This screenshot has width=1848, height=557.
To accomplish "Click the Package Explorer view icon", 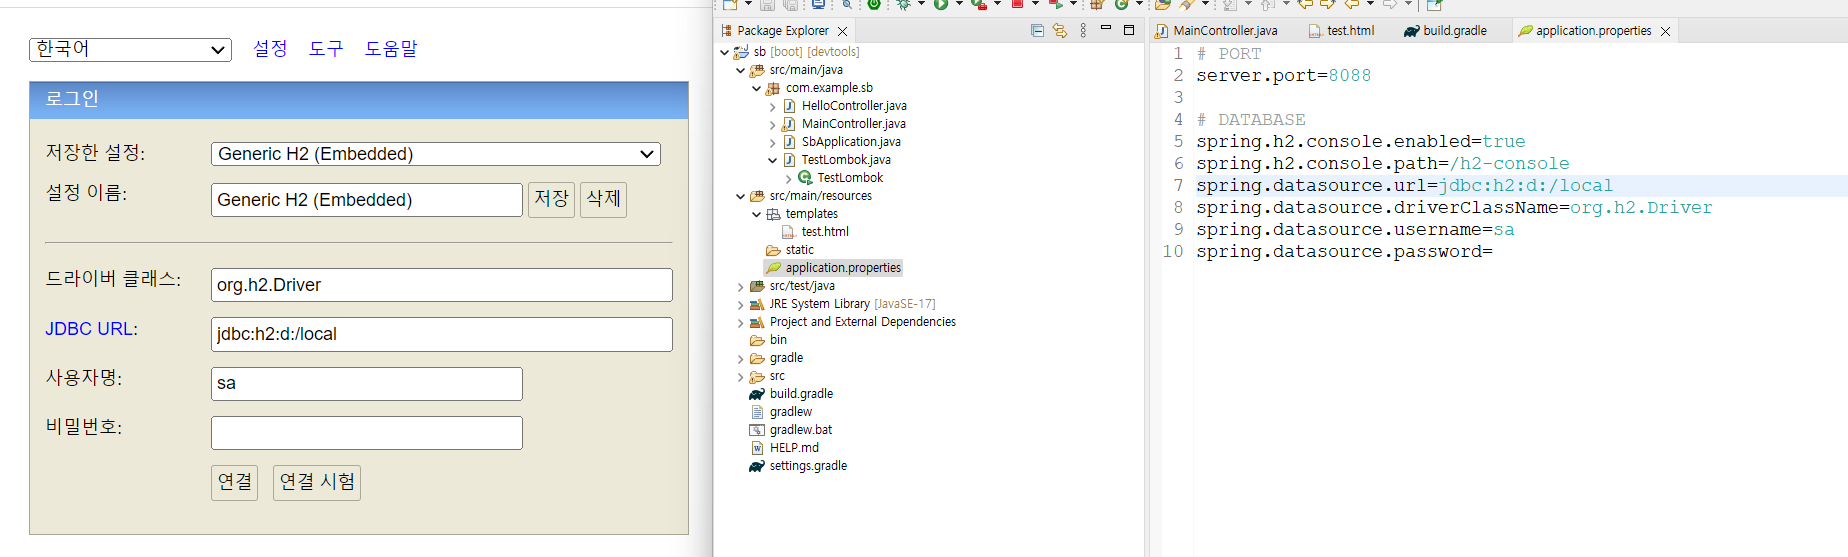I will (x=727, y=31).
